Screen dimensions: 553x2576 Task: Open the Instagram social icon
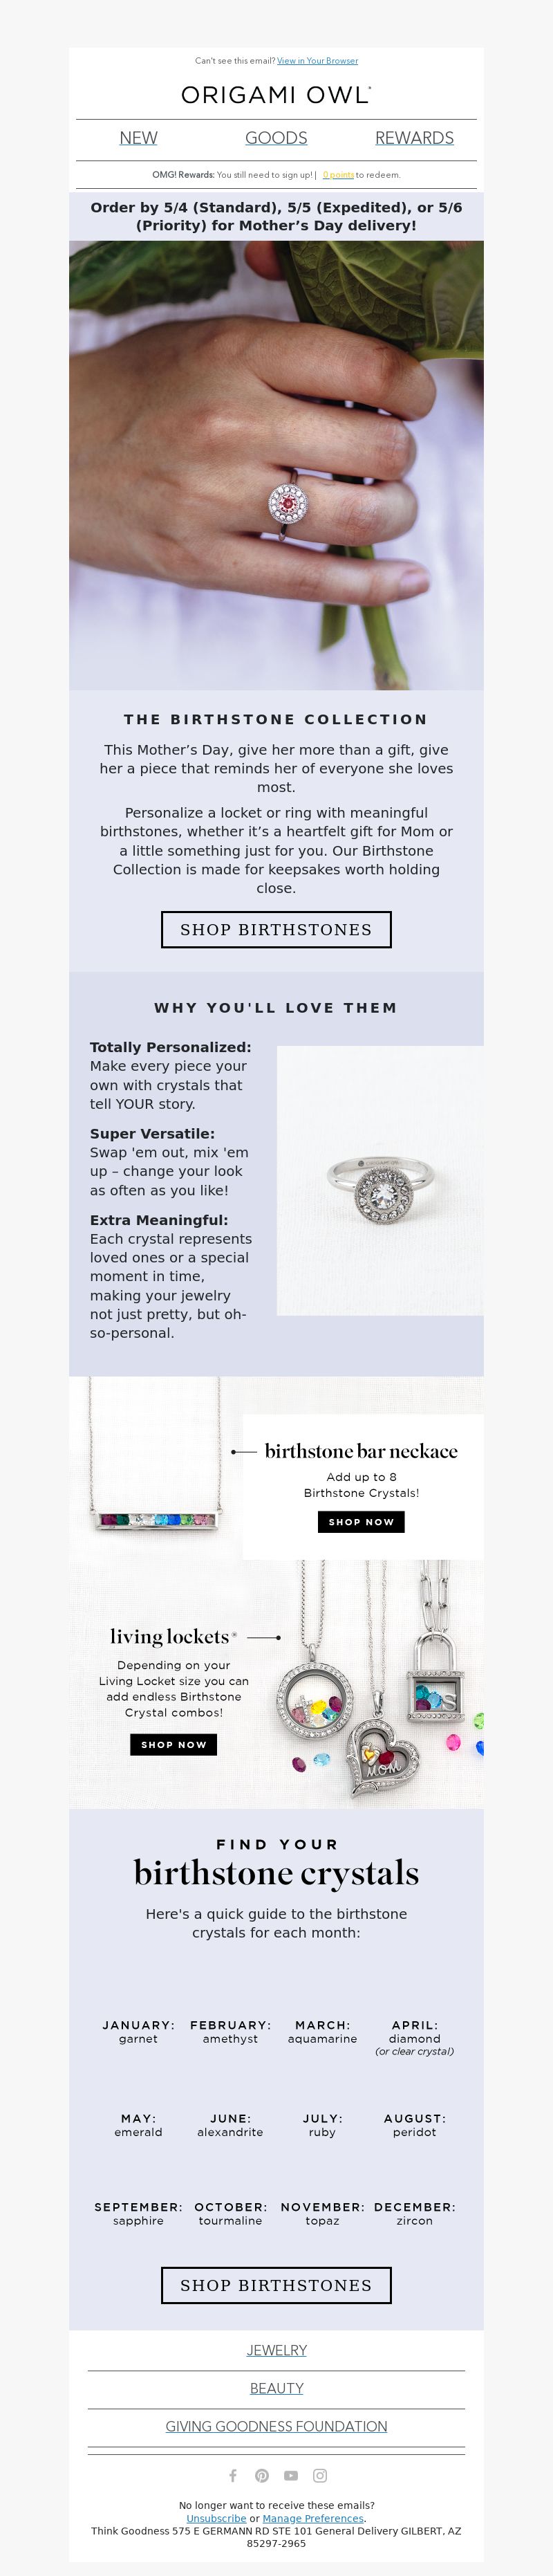320,2475
